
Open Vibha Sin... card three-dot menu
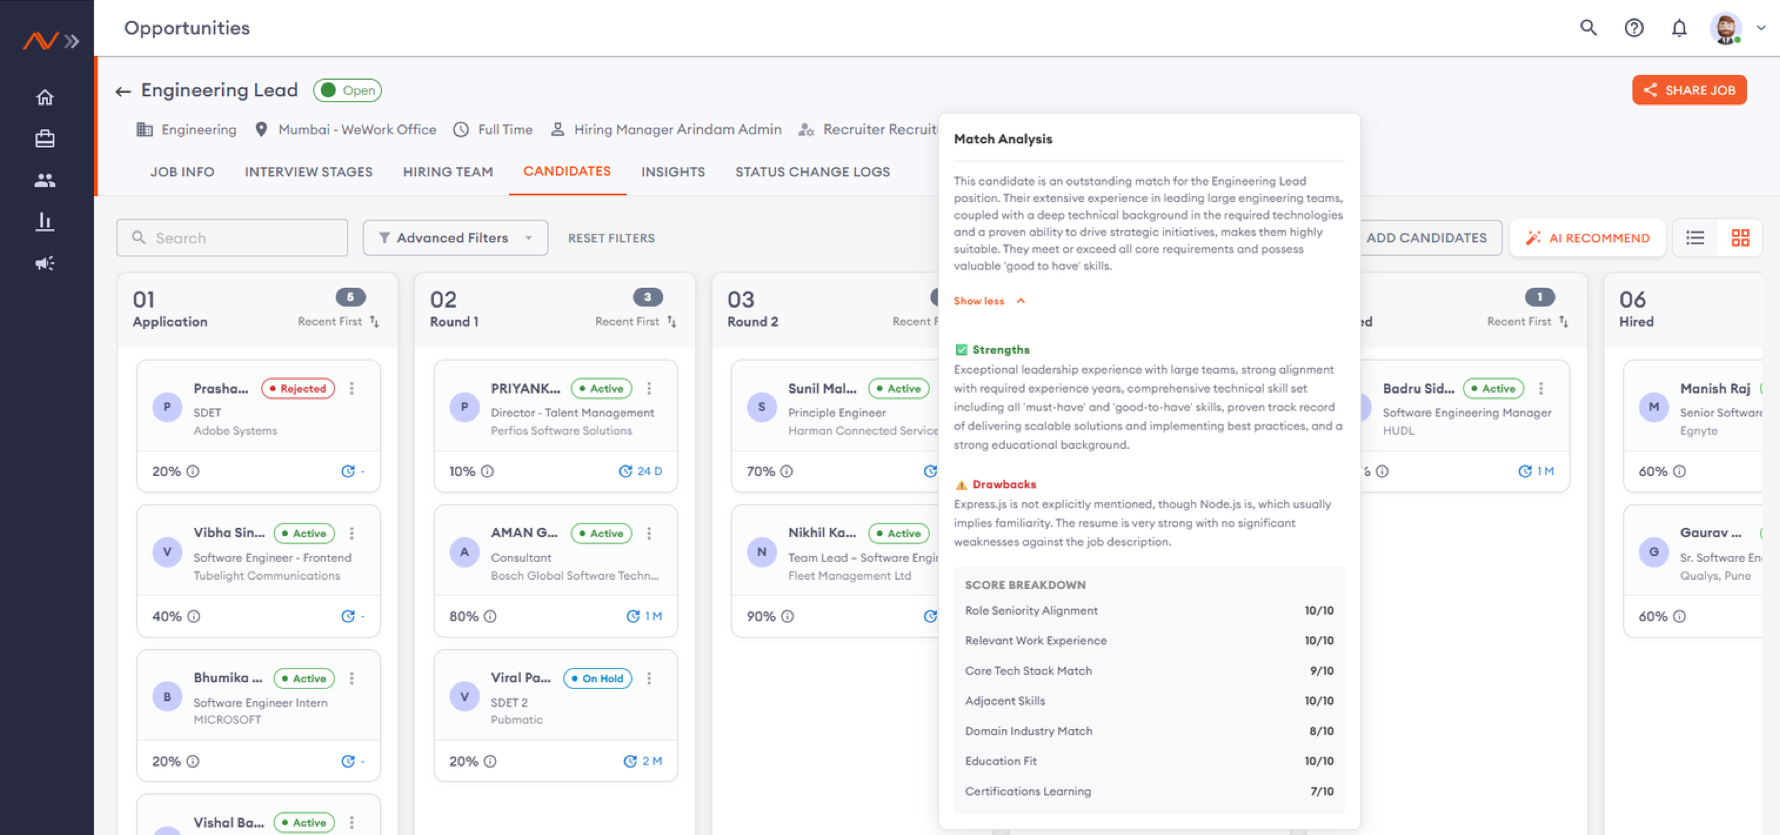point(352,534)
